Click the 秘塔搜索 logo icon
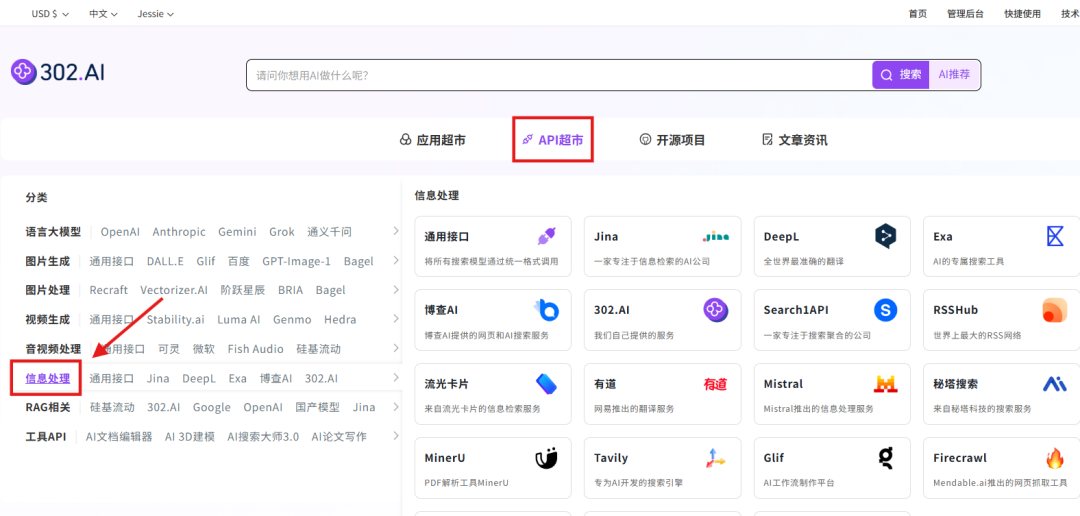 [x=1055, y=383]
